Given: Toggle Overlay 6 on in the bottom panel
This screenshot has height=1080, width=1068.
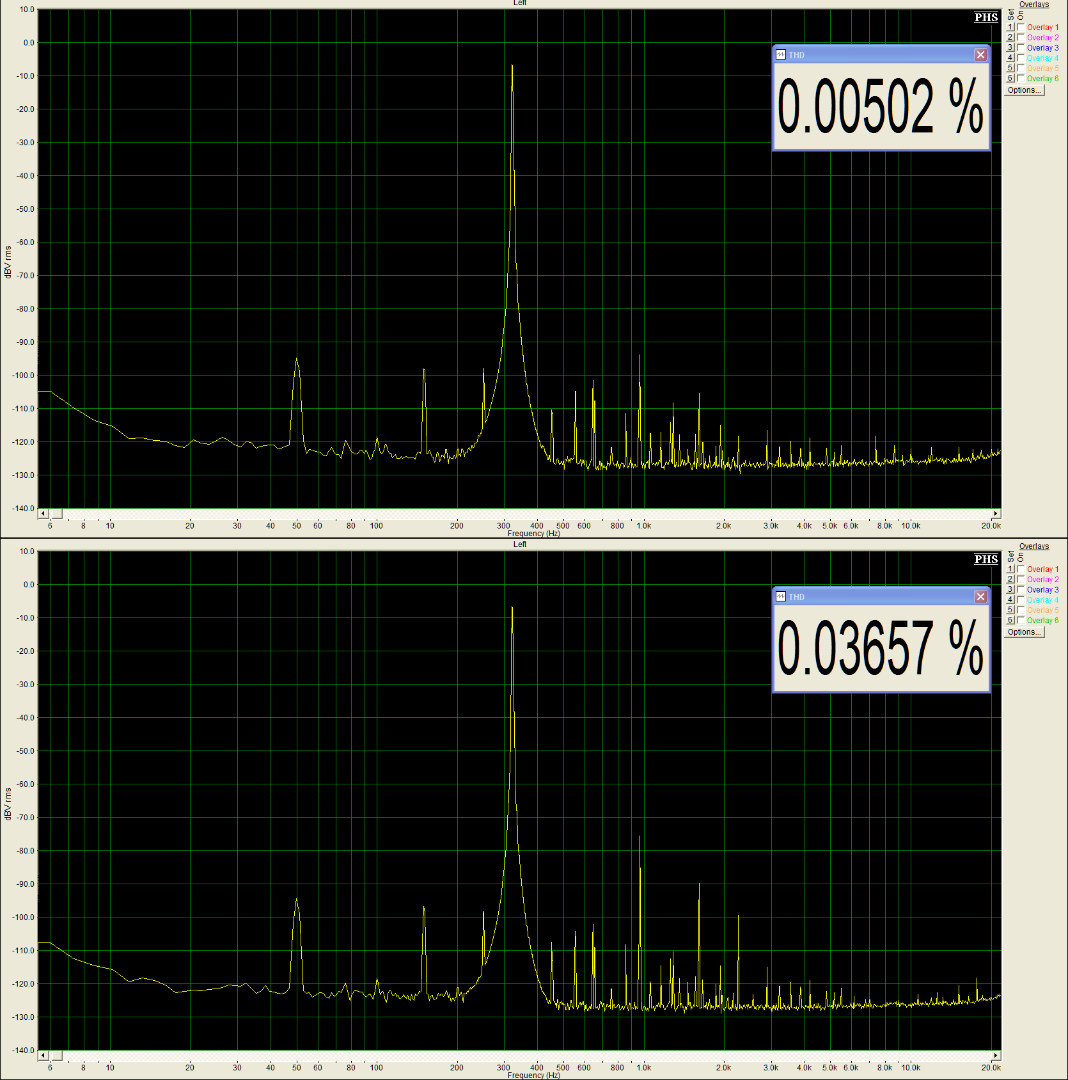Looking at the screenshot, I should 1021,621.
